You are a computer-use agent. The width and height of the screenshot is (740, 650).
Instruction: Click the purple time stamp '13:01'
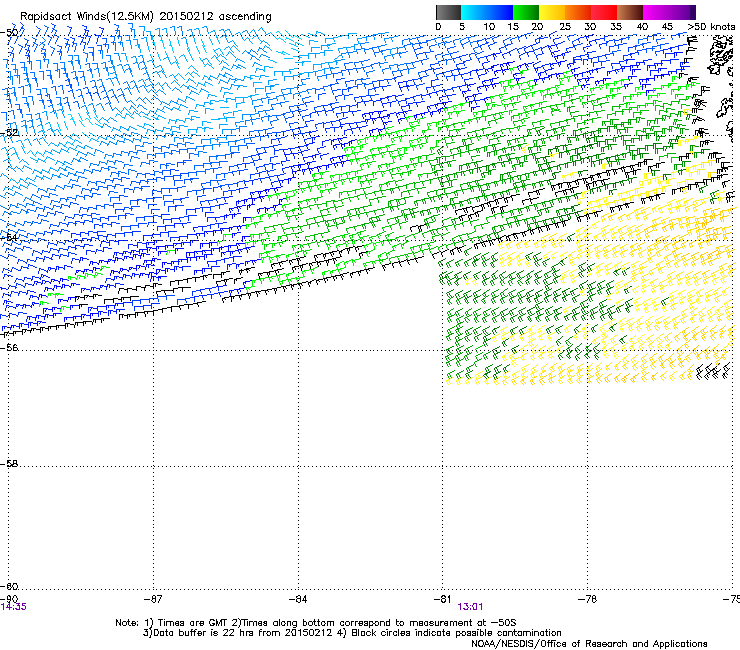click(x=471, y=607)
